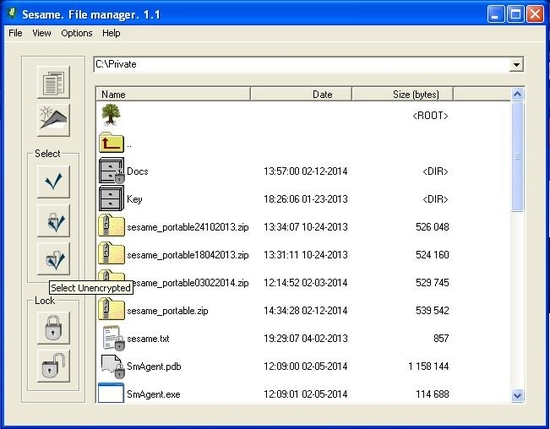
Task: Click the tree ROOT icon in file list
Action: click(111, 115)
